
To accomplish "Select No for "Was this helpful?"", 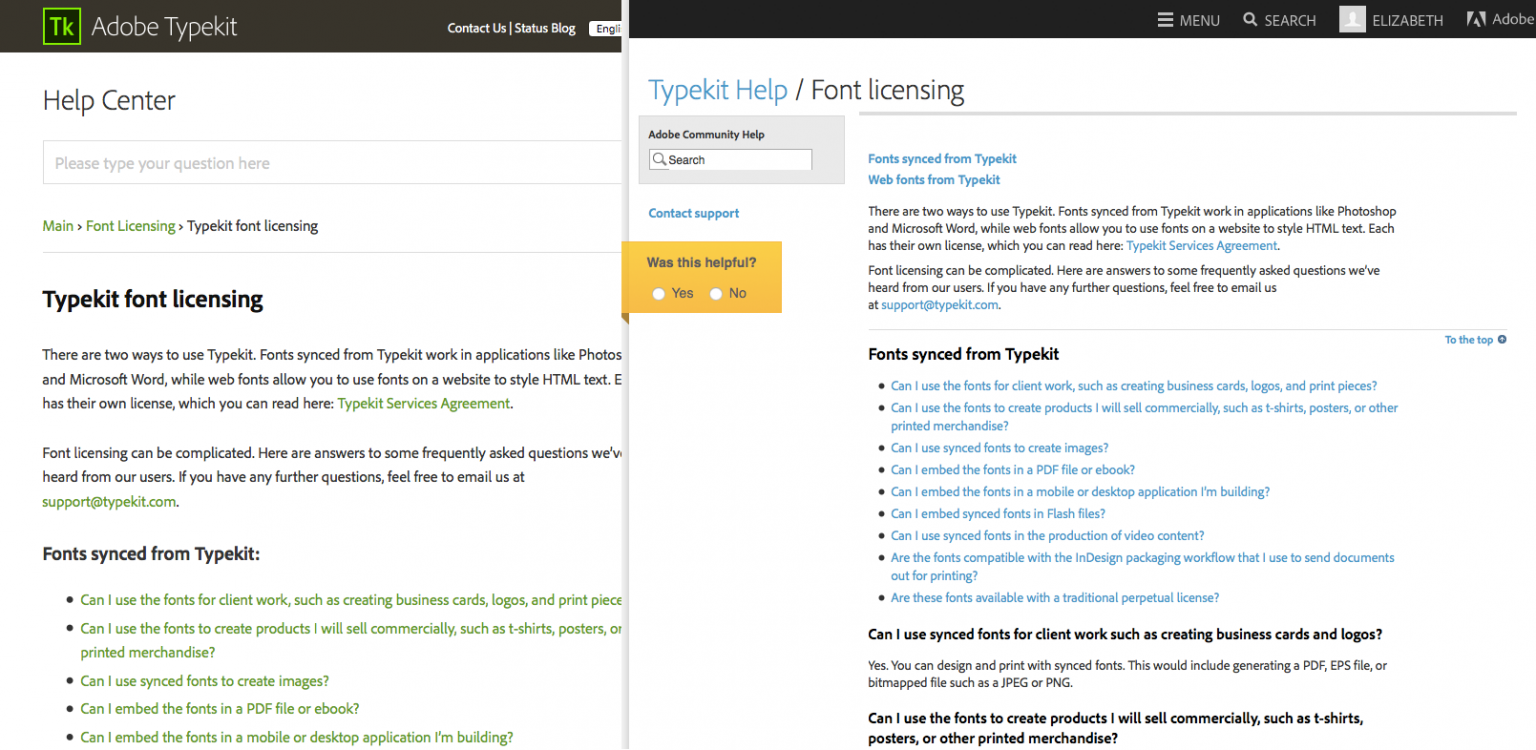I will (716, 293).
